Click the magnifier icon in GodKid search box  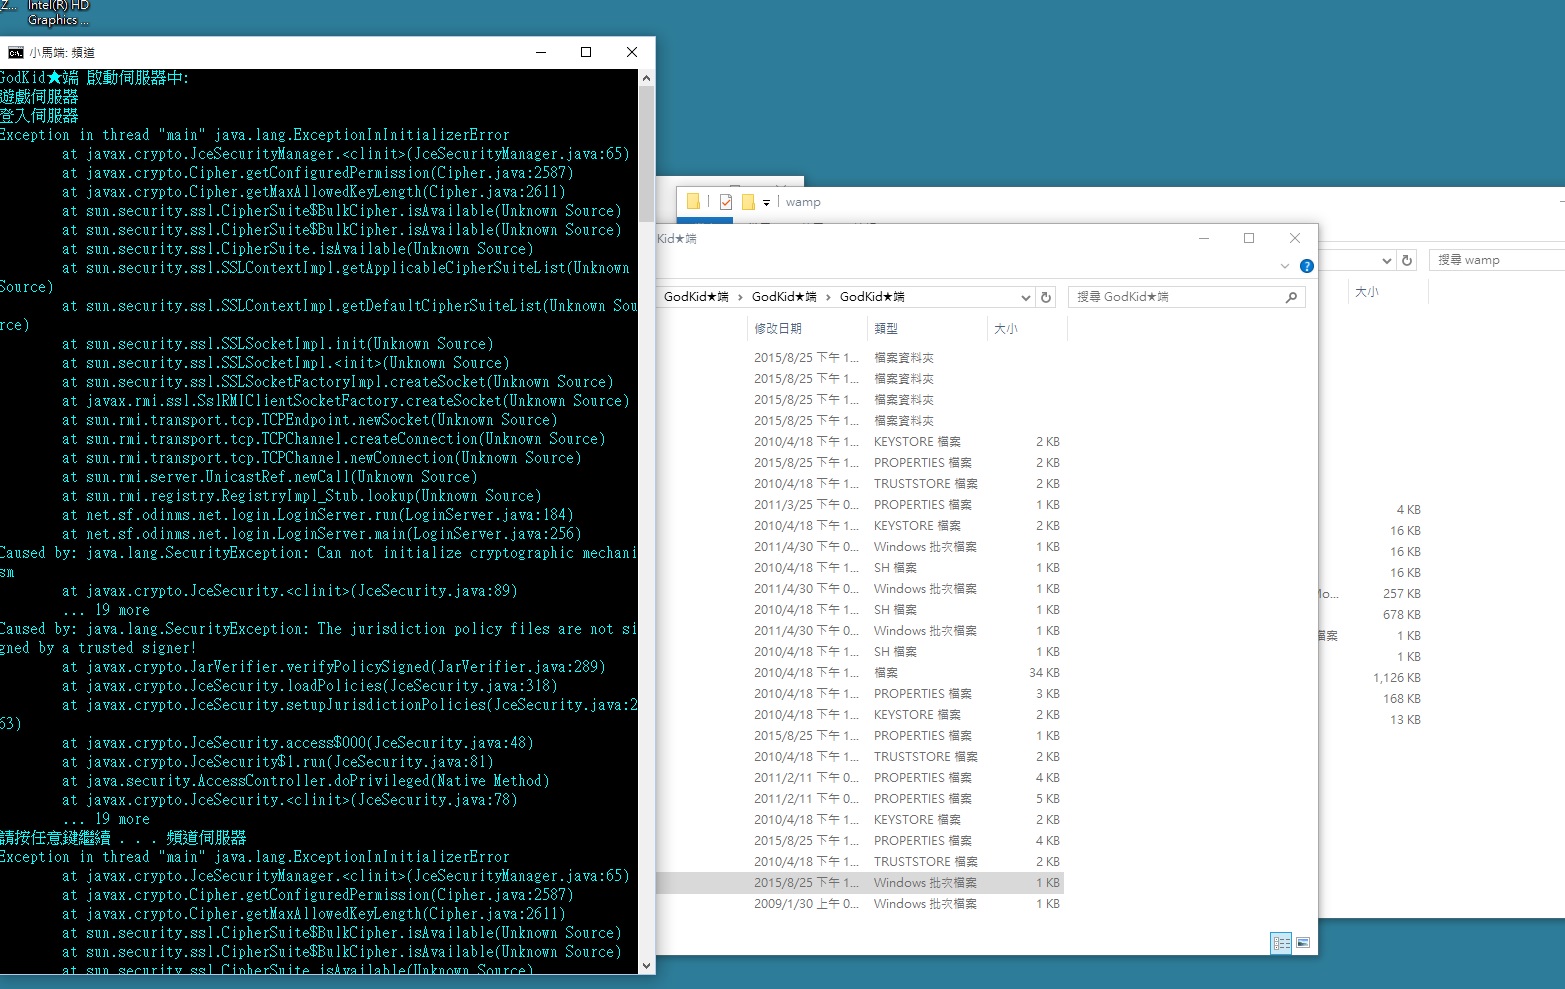coord(1291,297)
